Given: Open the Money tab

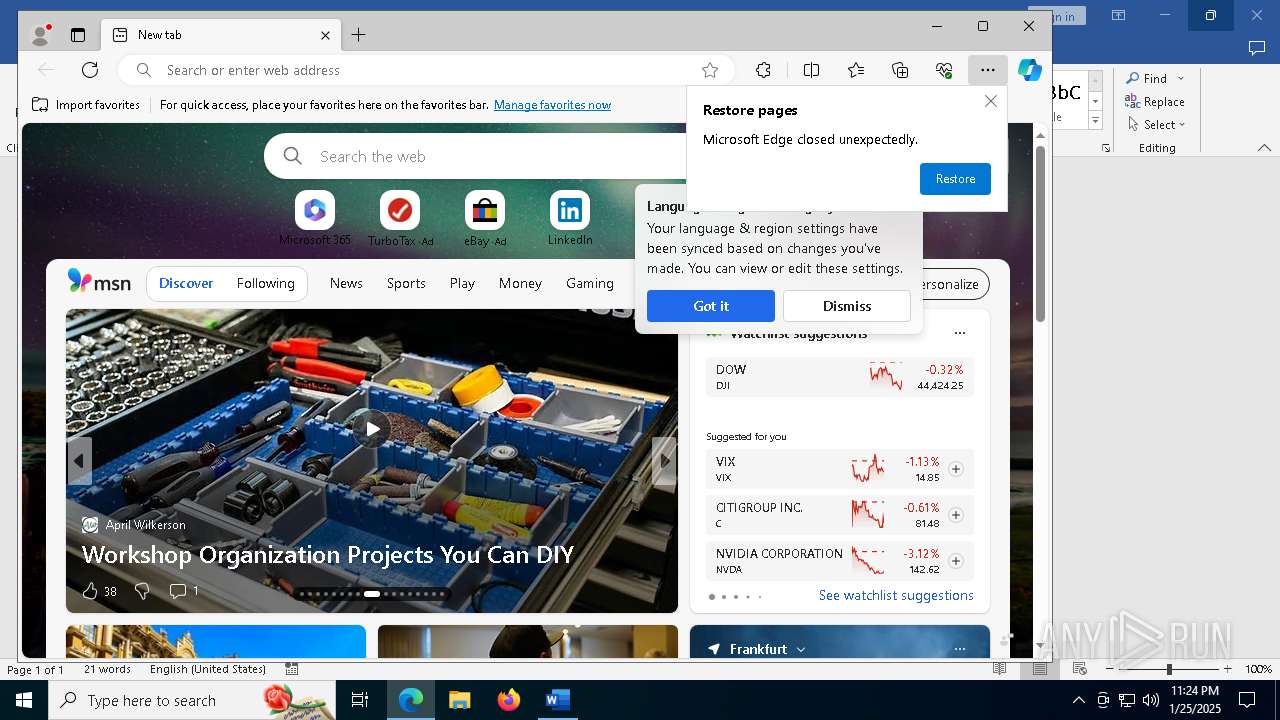Looking at the screenshot, I should click(x=520, y=283).
